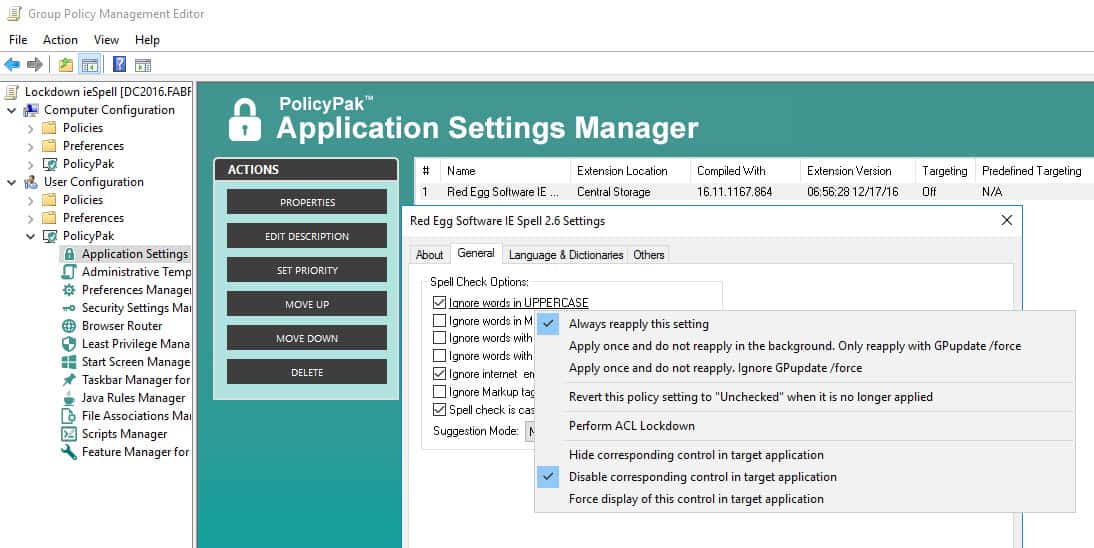
Task: Select the File Associations Manager icon
Action: 69,416
